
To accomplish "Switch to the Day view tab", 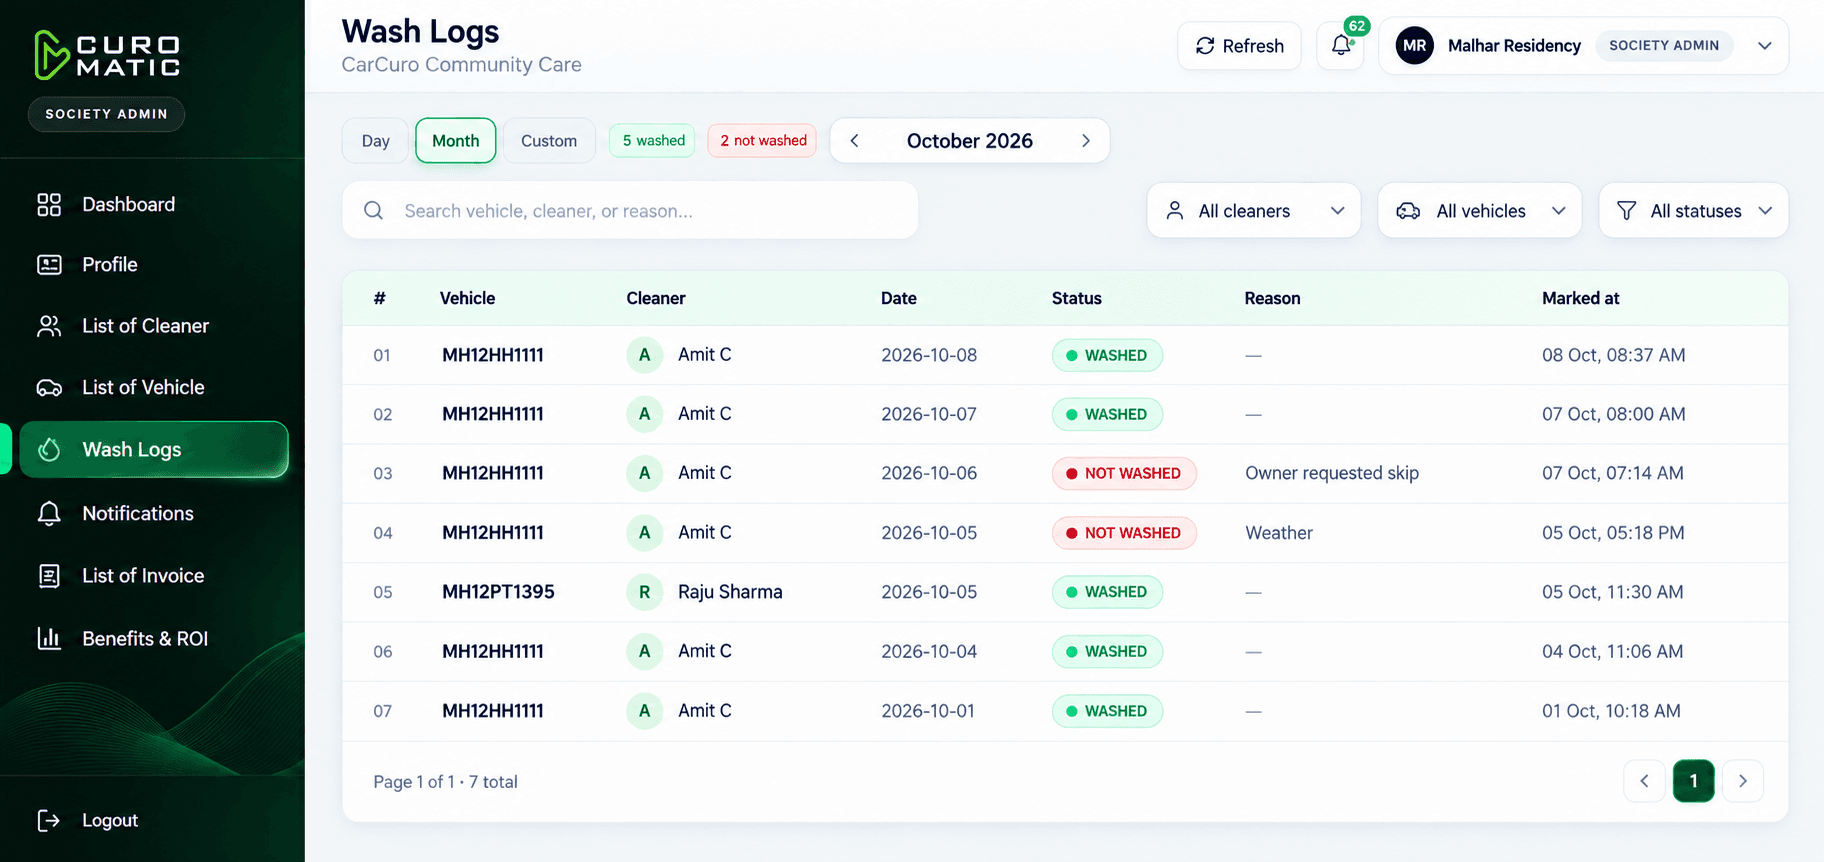I will [376, 141].
